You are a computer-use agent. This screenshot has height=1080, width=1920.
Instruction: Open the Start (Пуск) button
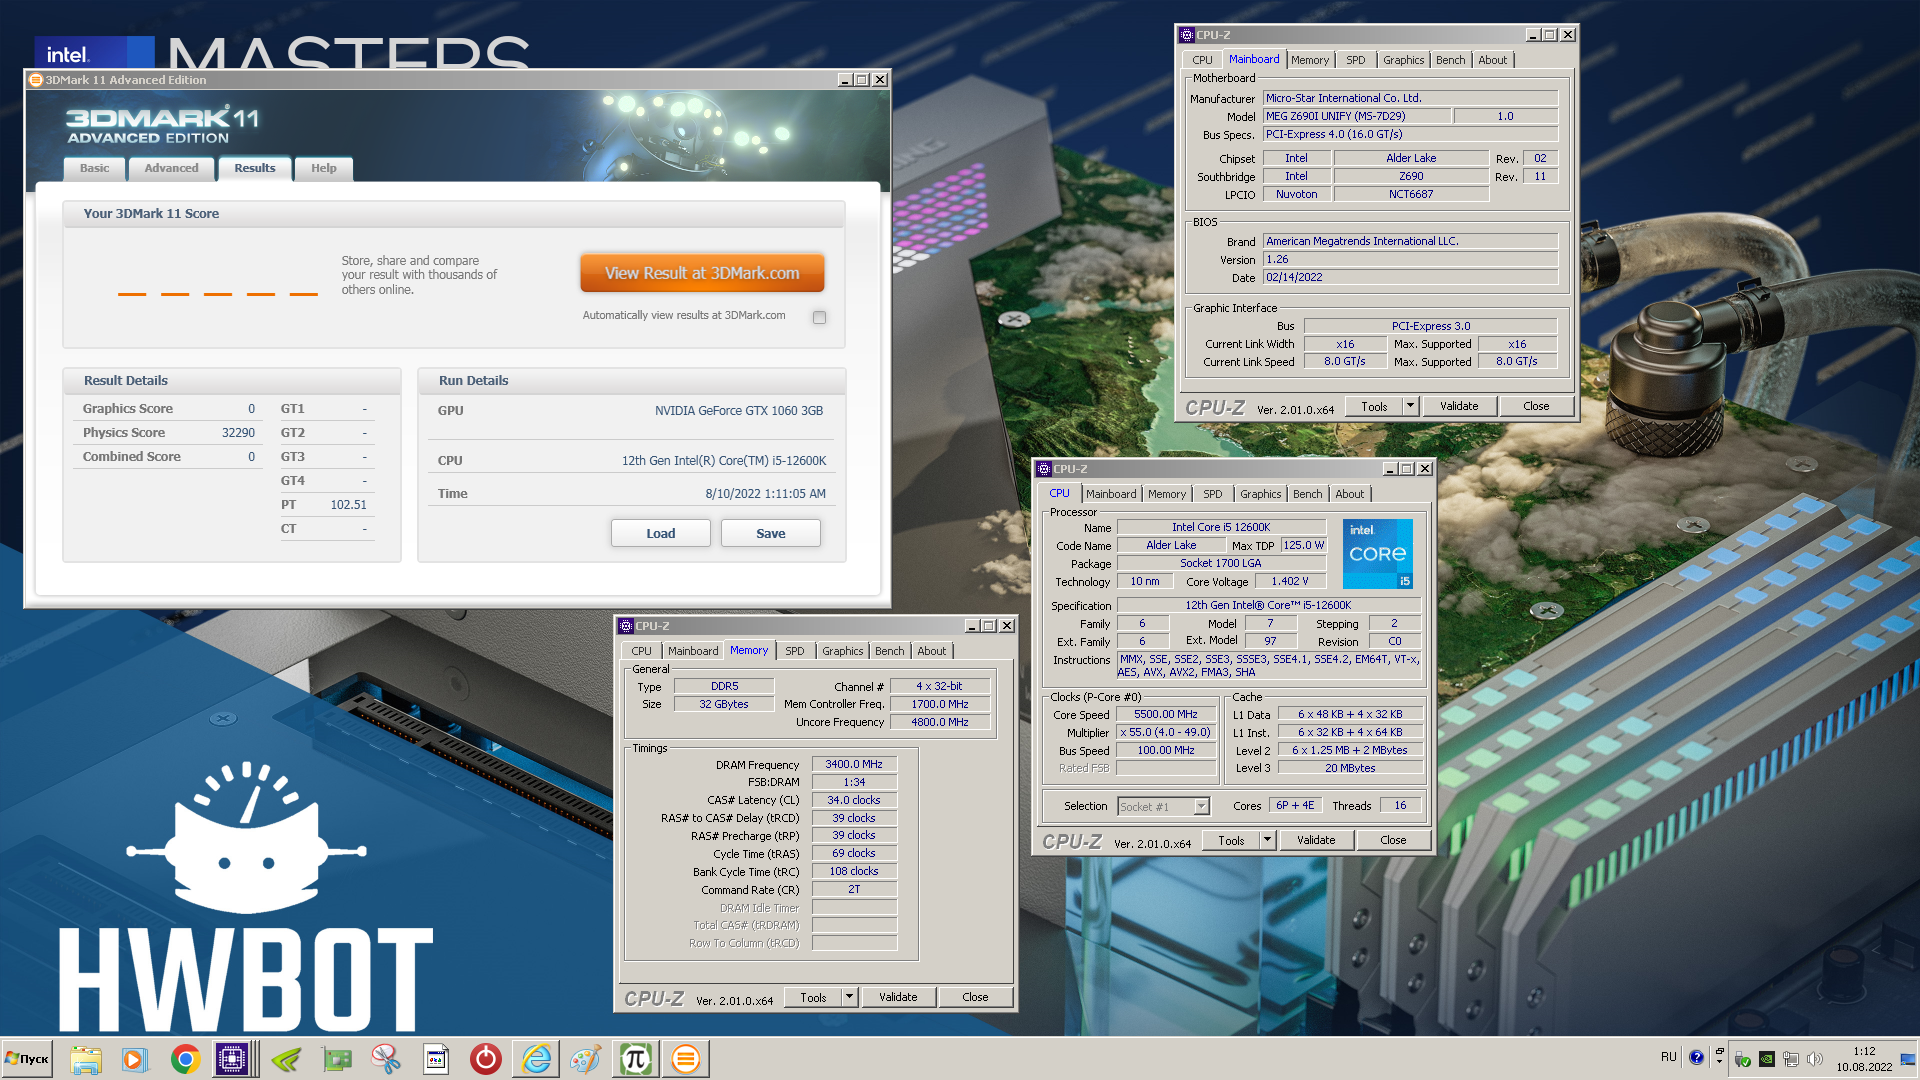click(27, 1059)
